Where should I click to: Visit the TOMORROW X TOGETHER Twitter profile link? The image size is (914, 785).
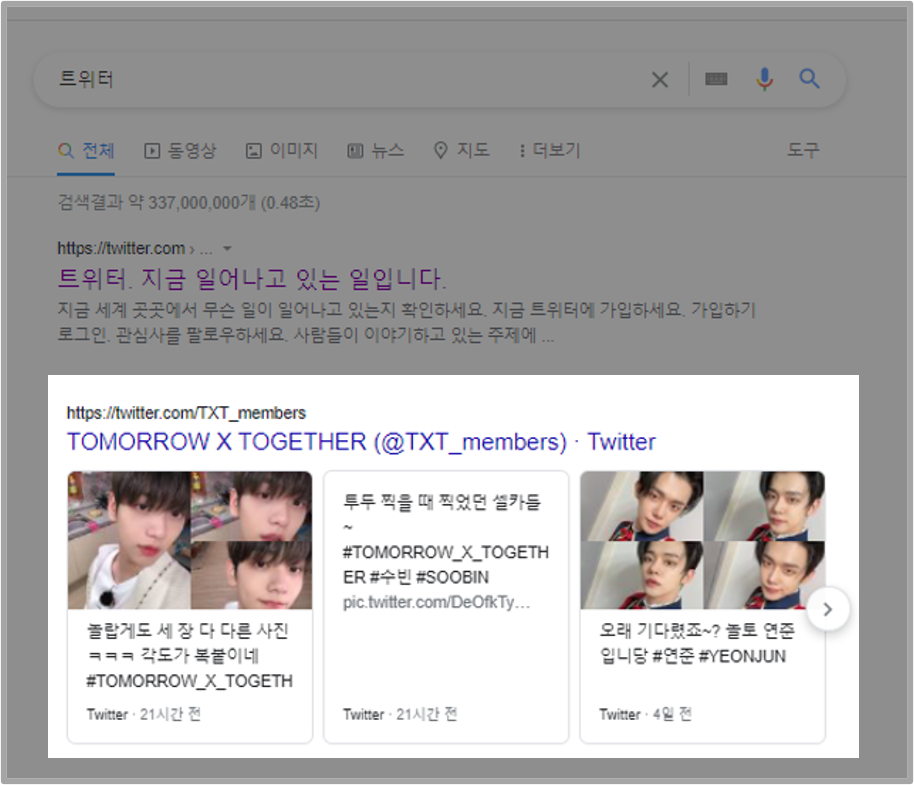pos(359,441)
